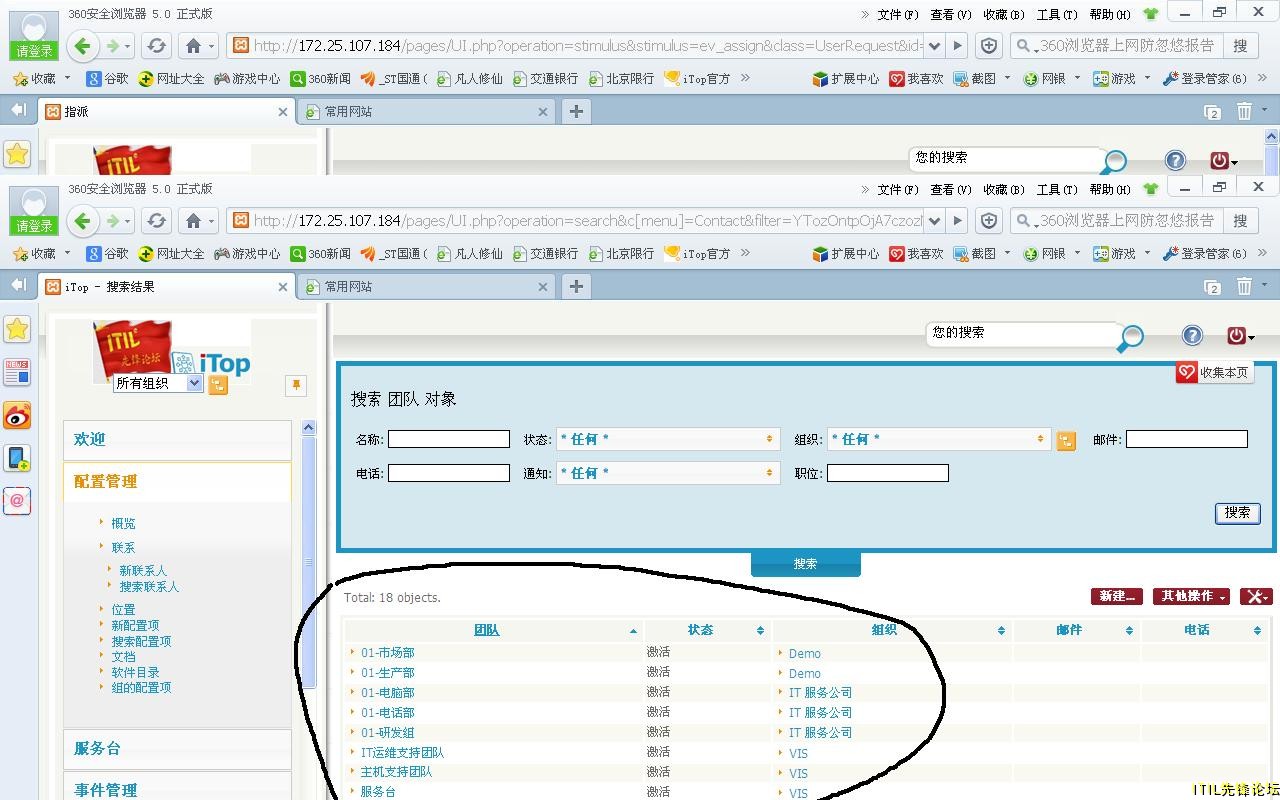The height and width of the screenshot is (800, 1280).
Task: Refresh page in the 指派 browser window
Action: 156,46
